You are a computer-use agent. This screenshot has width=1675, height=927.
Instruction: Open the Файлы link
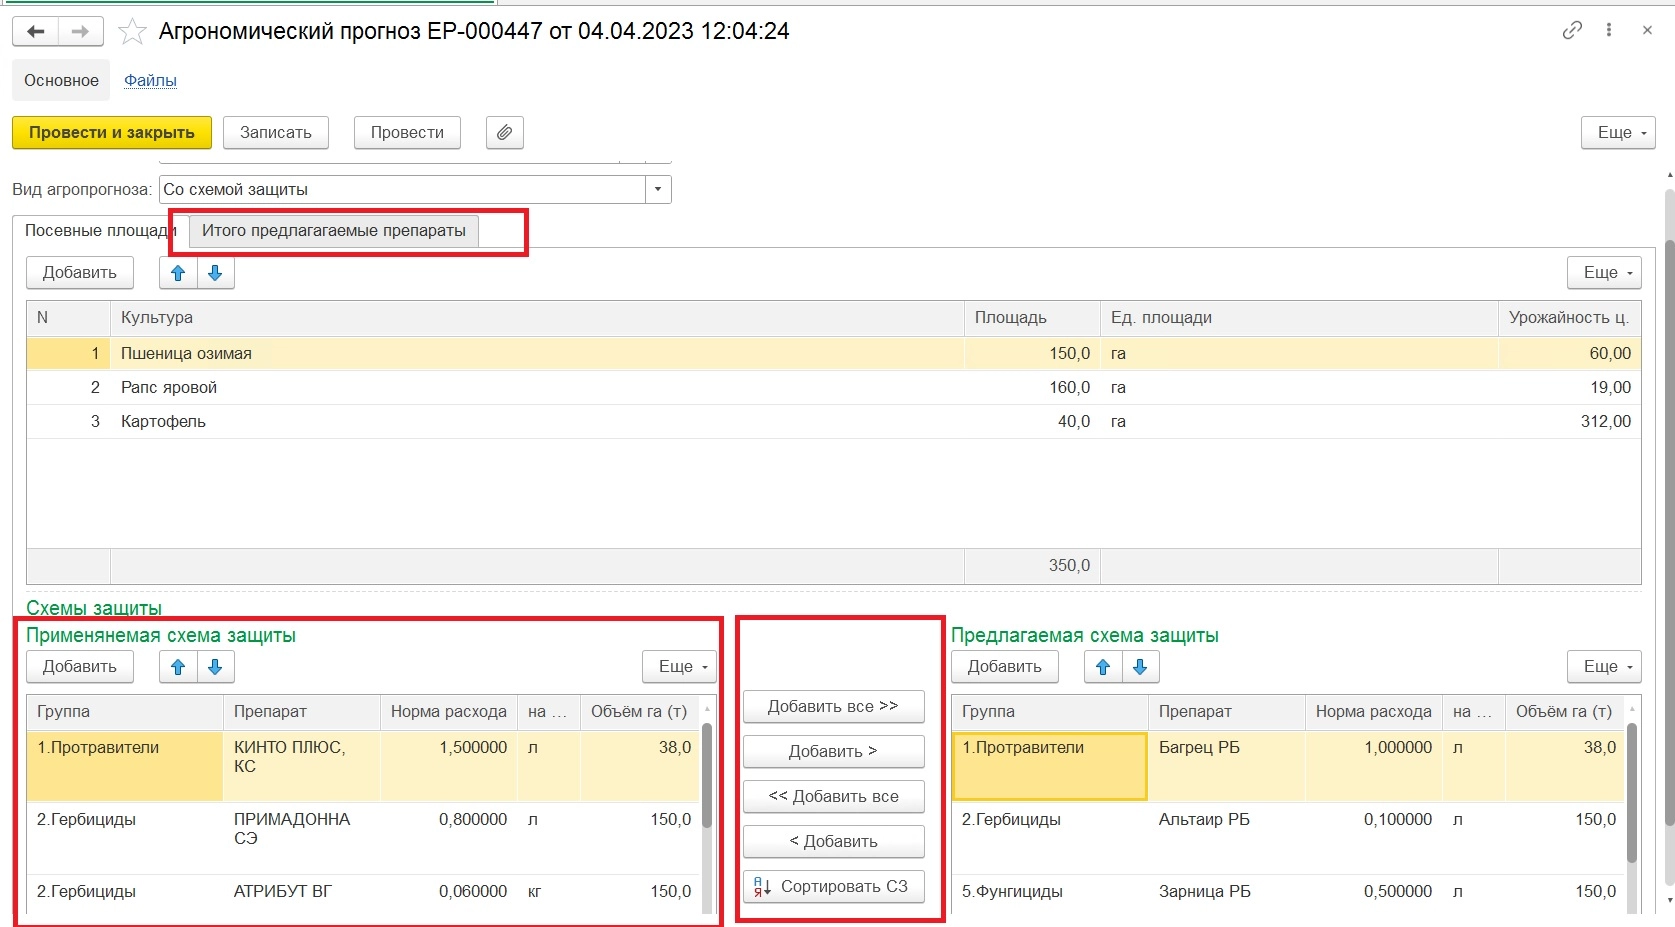pyautogui.click(x=150, y=80)
